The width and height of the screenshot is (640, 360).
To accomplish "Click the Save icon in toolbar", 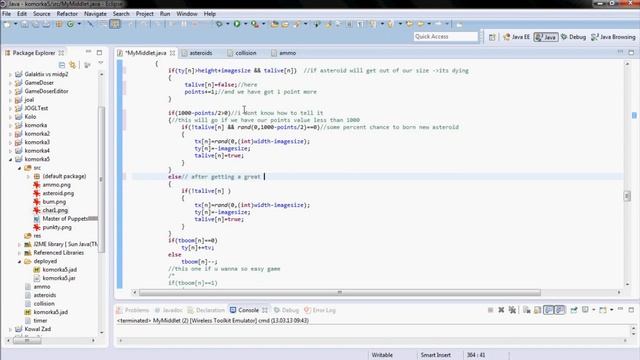I will pos(25,24).
